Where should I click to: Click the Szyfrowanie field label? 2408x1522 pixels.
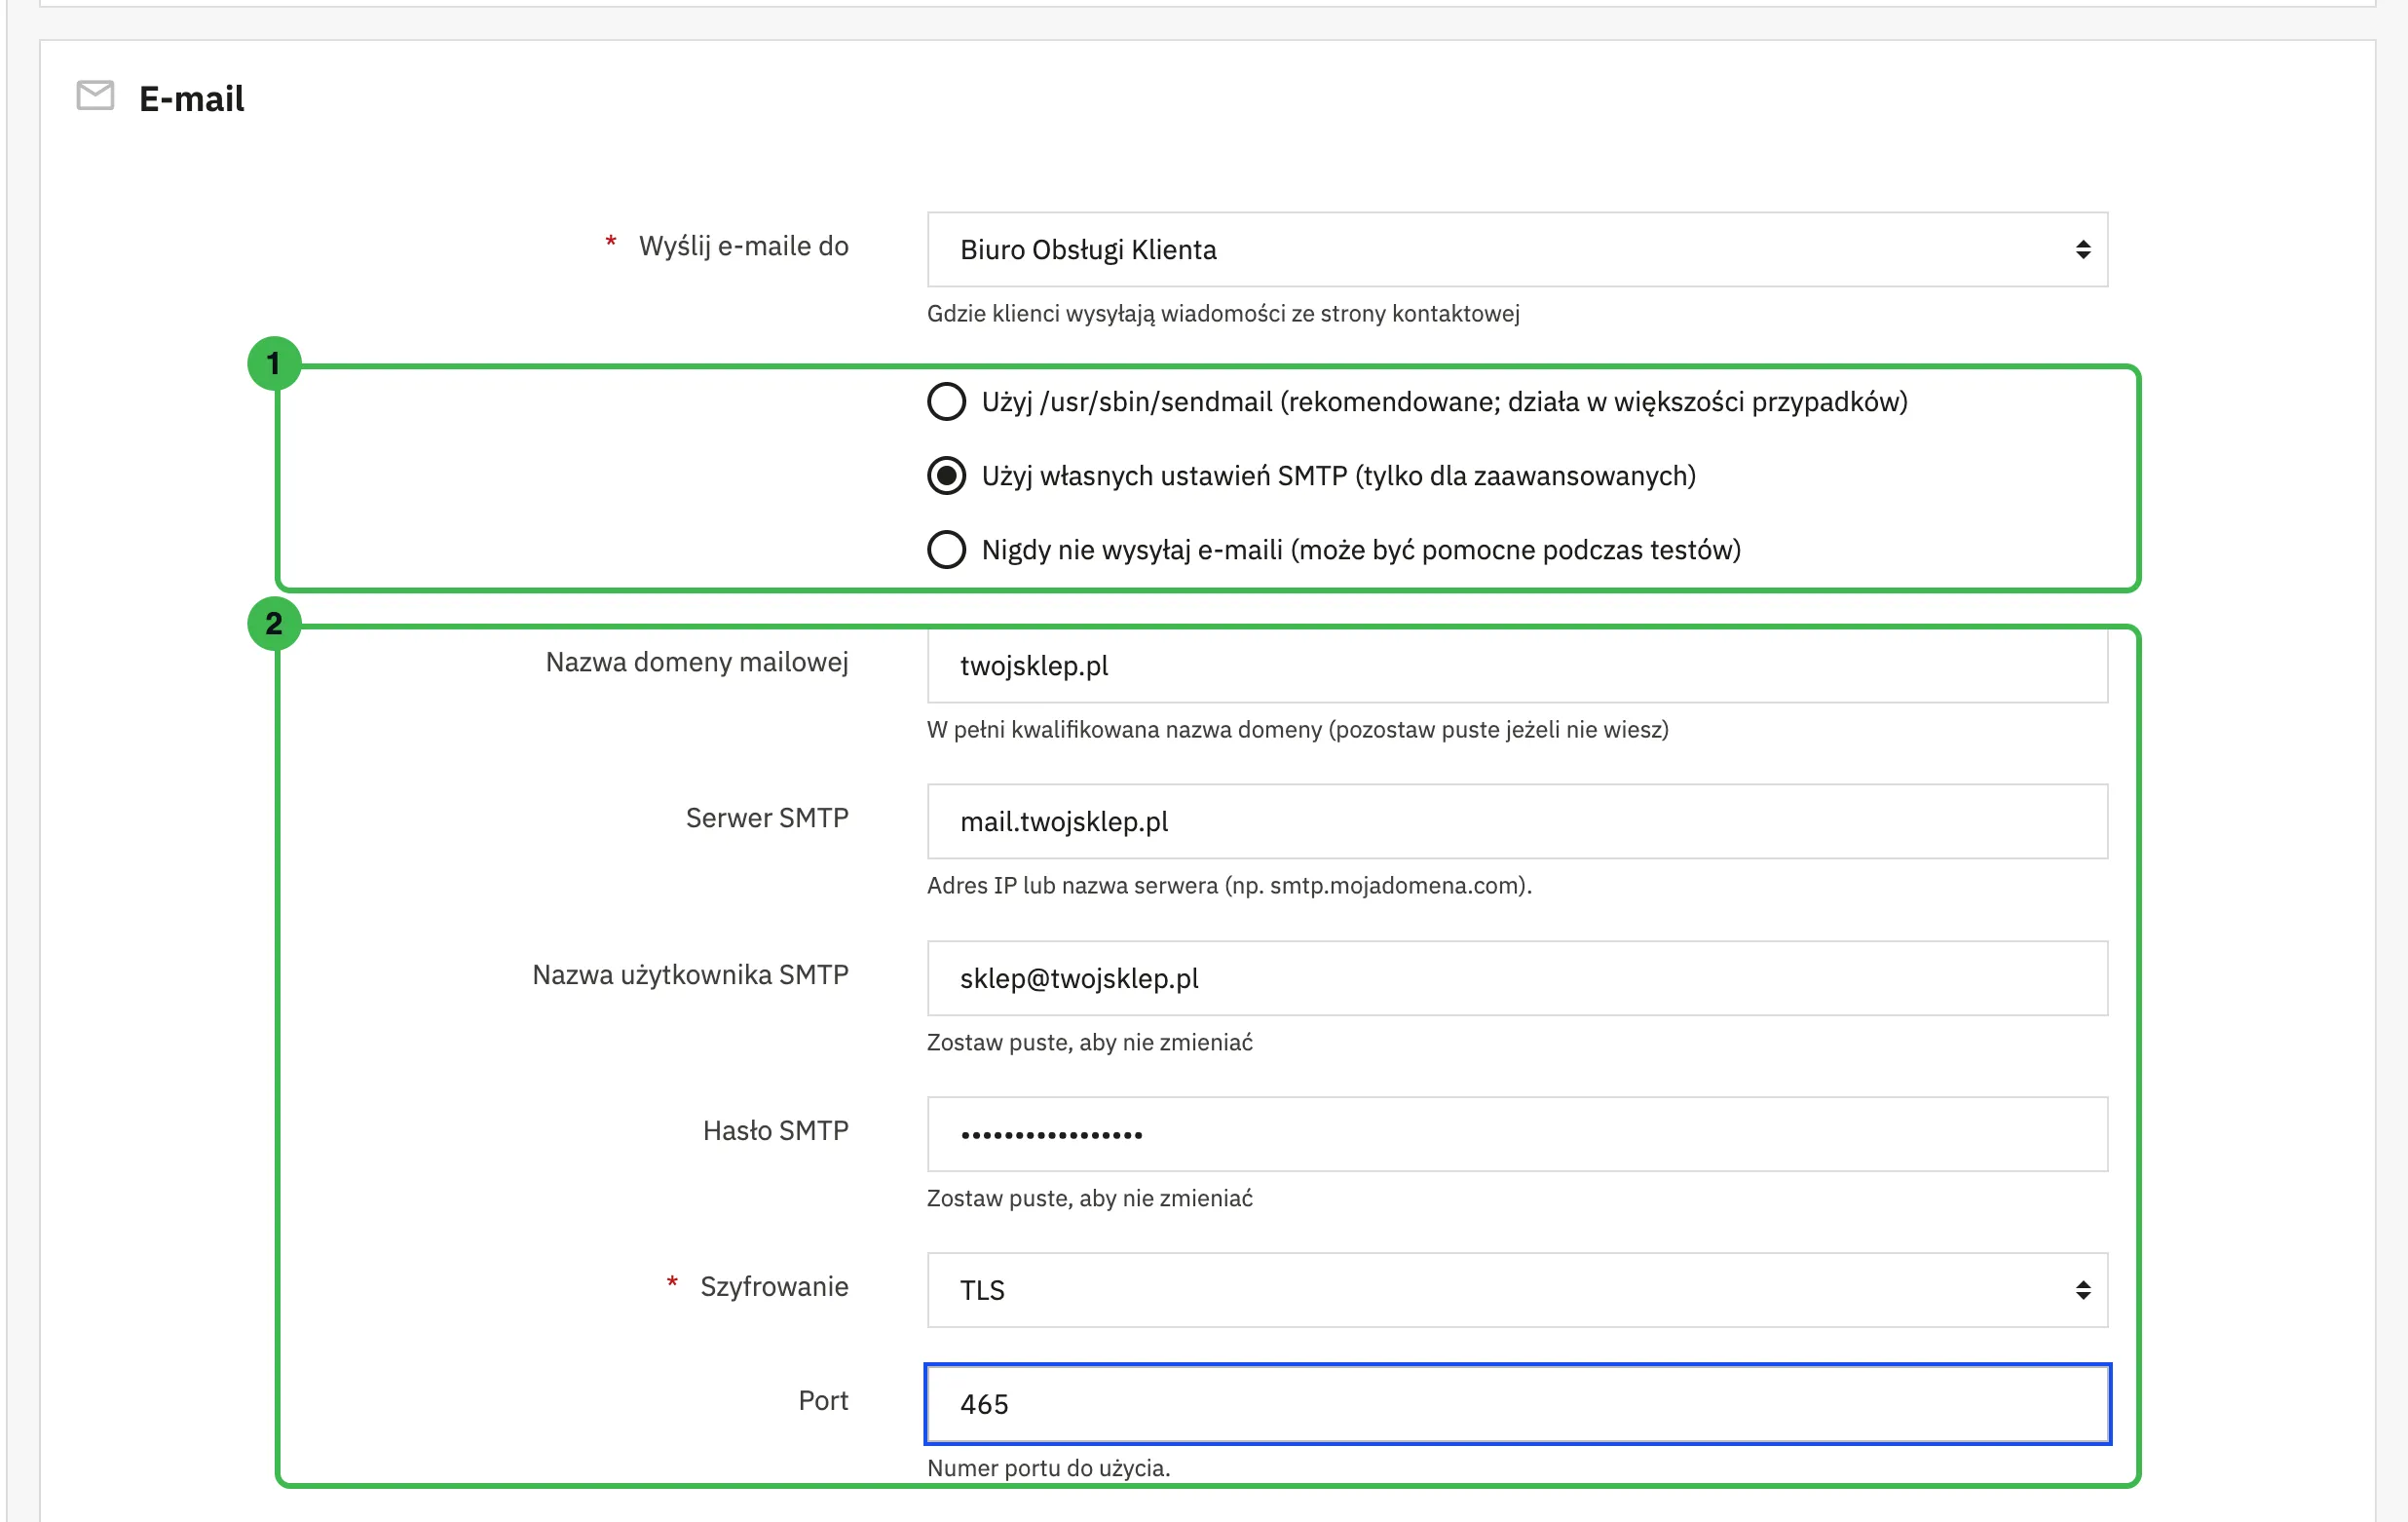tap(774, 1287)
